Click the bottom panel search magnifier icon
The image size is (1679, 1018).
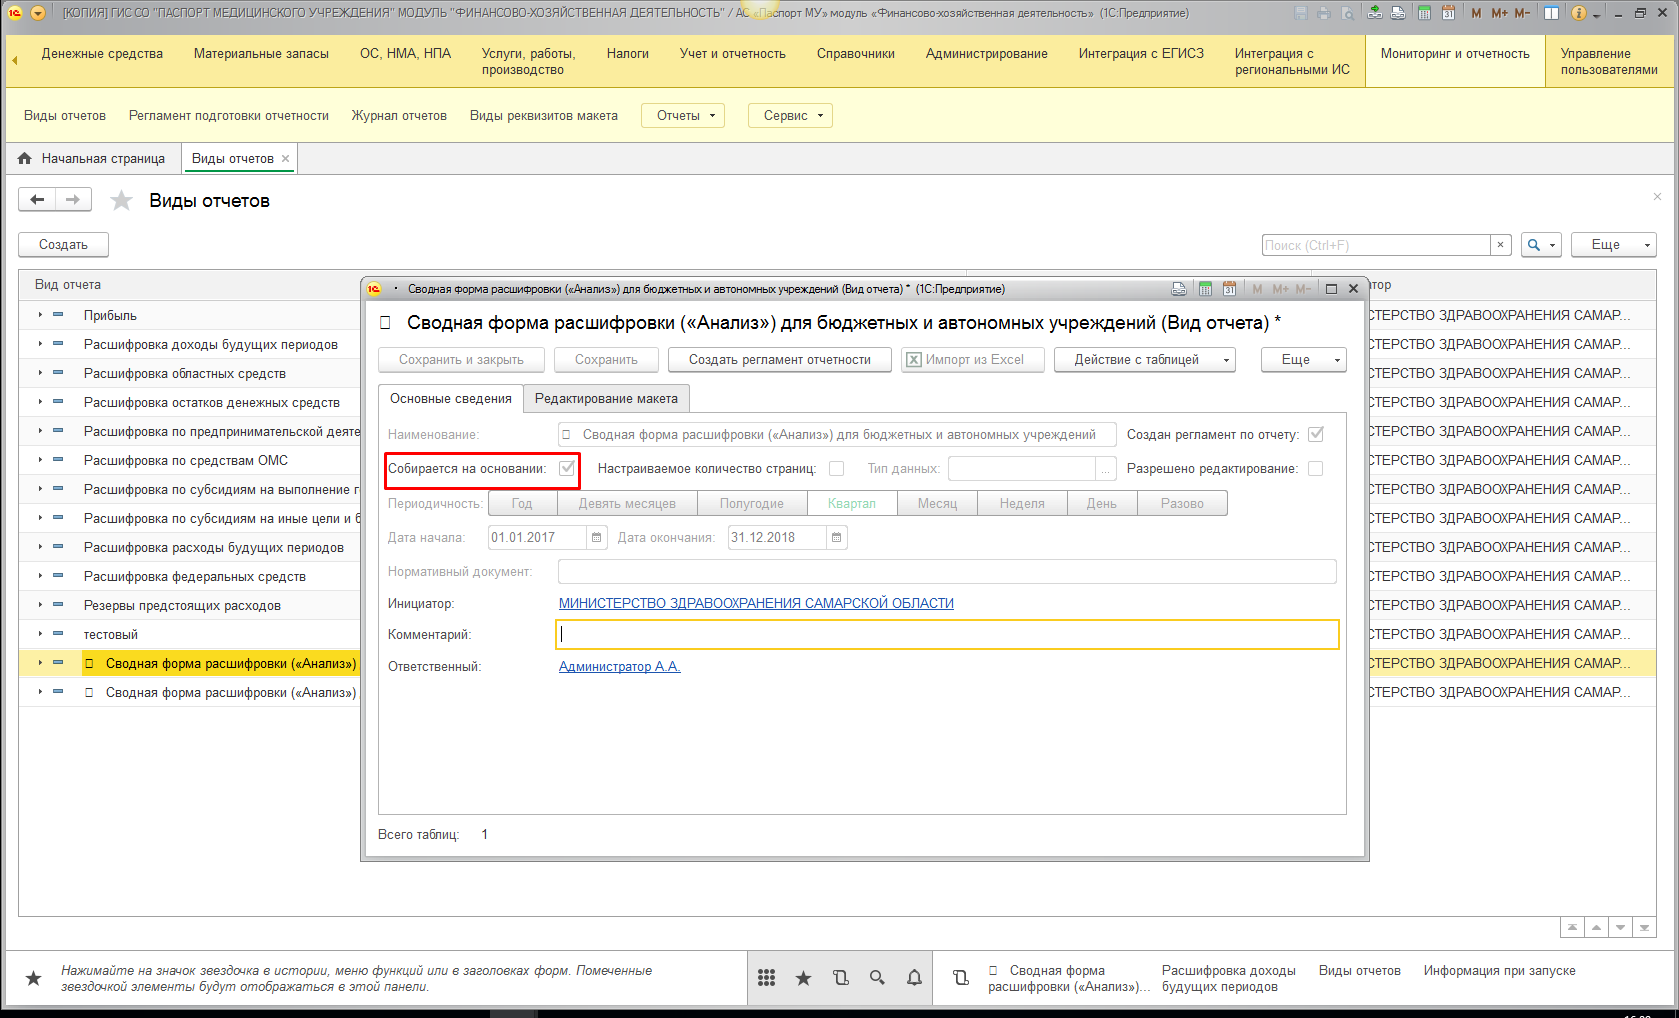[x=877, y=978]
